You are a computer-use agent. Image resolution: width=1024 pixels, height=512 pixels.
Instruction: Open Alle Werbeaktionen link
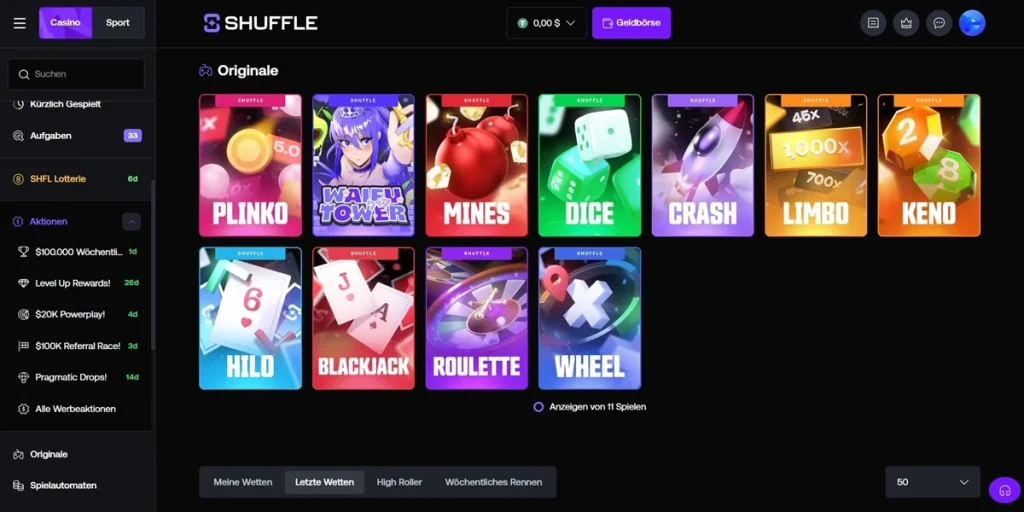[77, 409]
